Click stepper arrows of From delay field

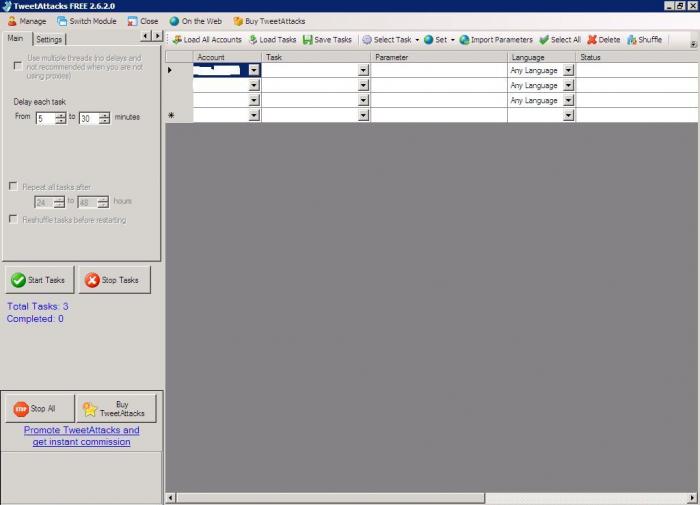61,118
